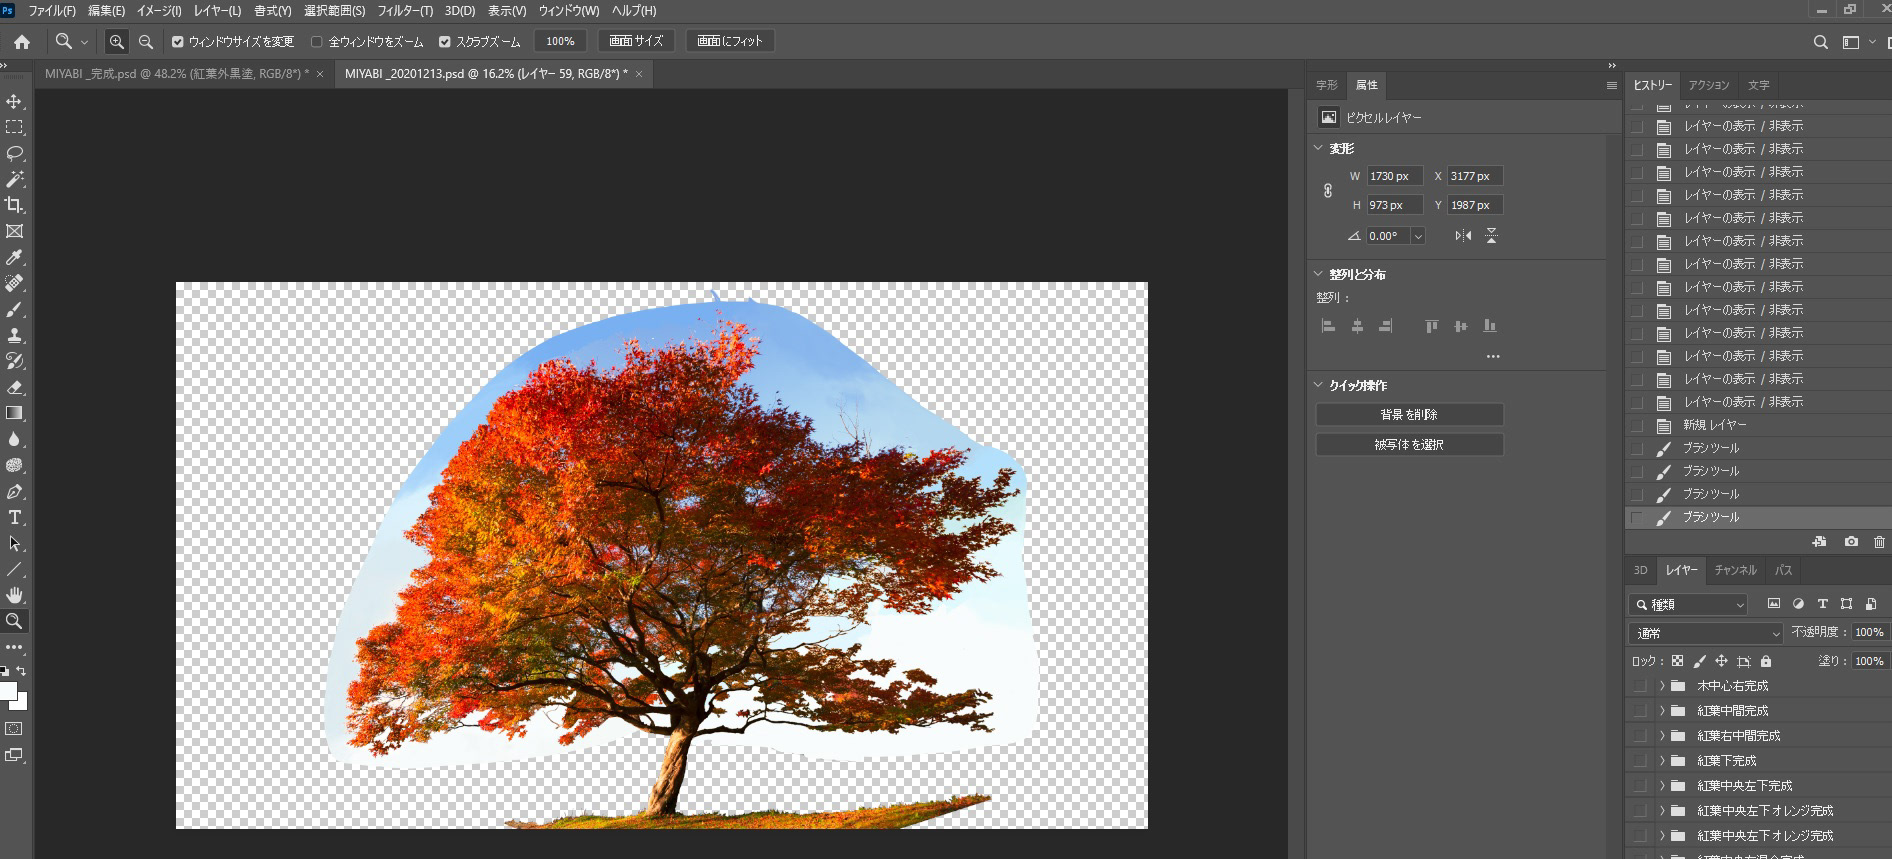Image resolution: width=1892 pixels, height=859 pixels.
Task: Click the Home icon in options bar
Action: 22,42
